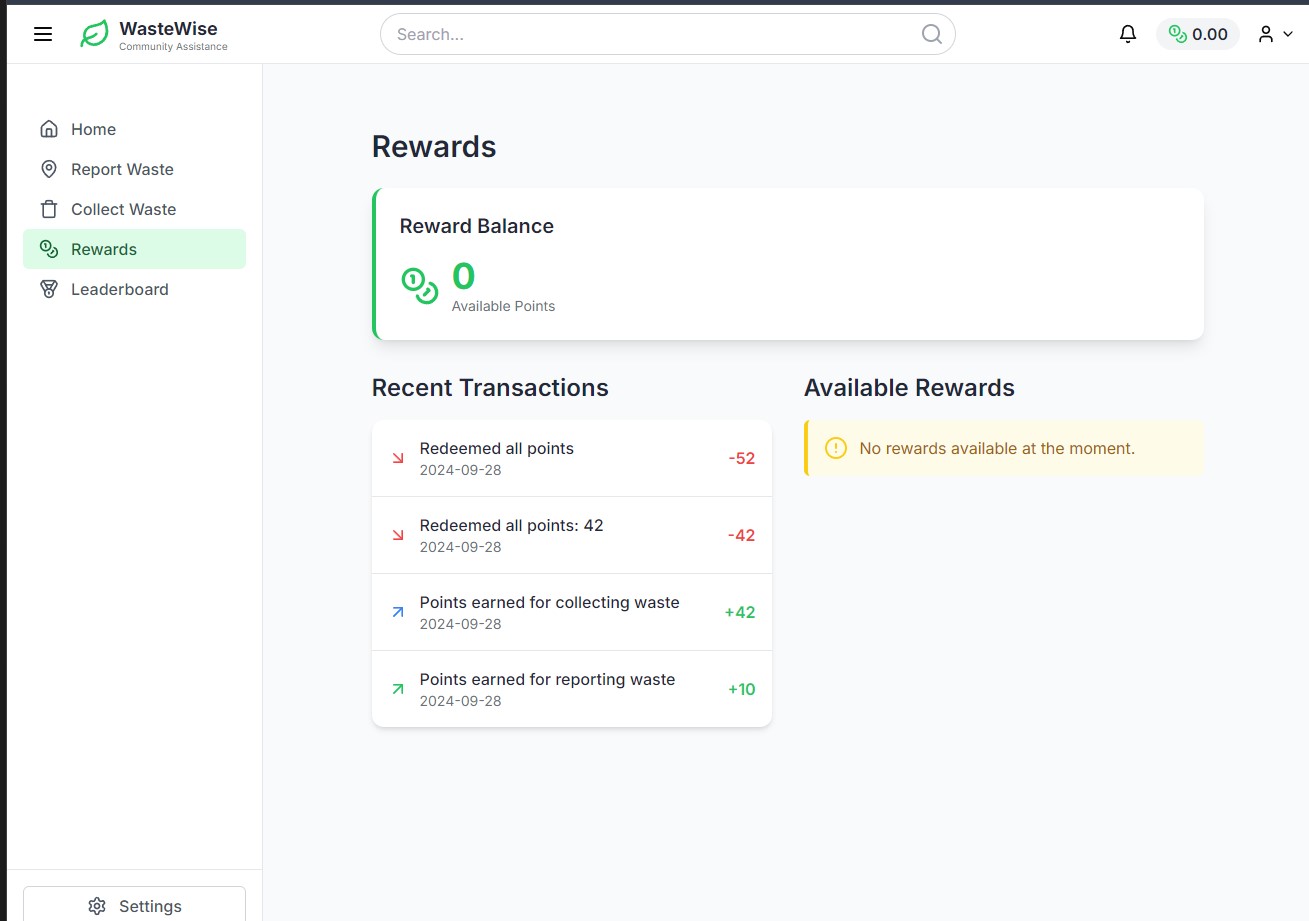Open the notification bell
This screenshot has height=921, width=1309.
coord(1128,33)
